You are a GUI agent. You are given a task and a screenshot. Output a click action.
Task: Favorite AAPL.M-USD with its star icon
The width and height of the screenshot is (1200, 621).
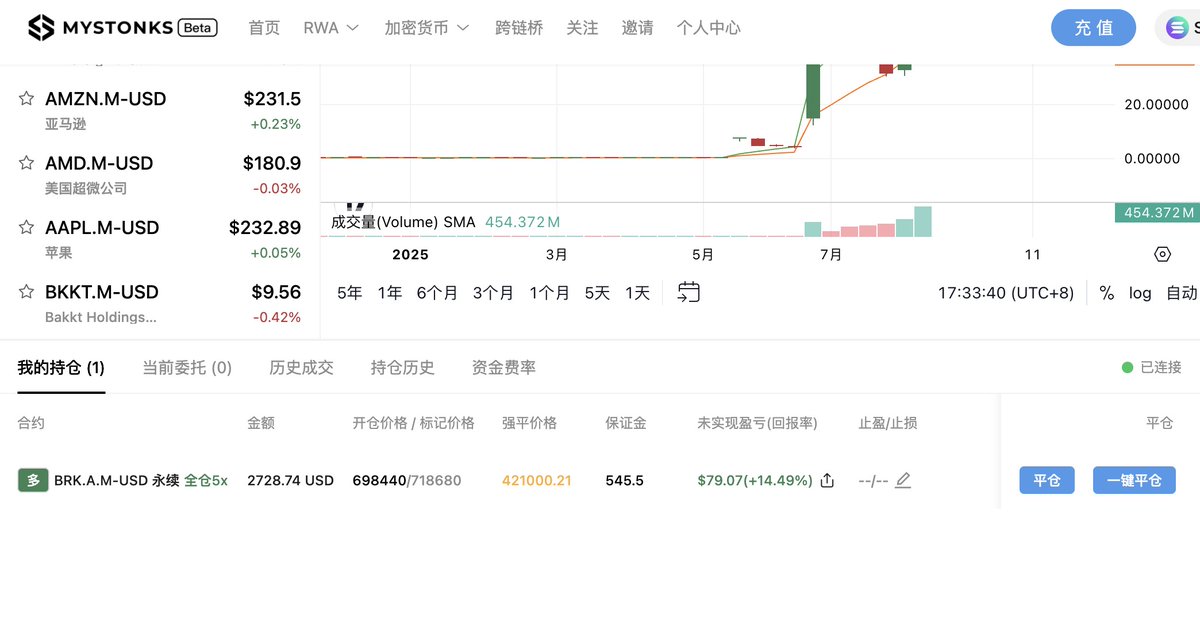click(27, 228)
